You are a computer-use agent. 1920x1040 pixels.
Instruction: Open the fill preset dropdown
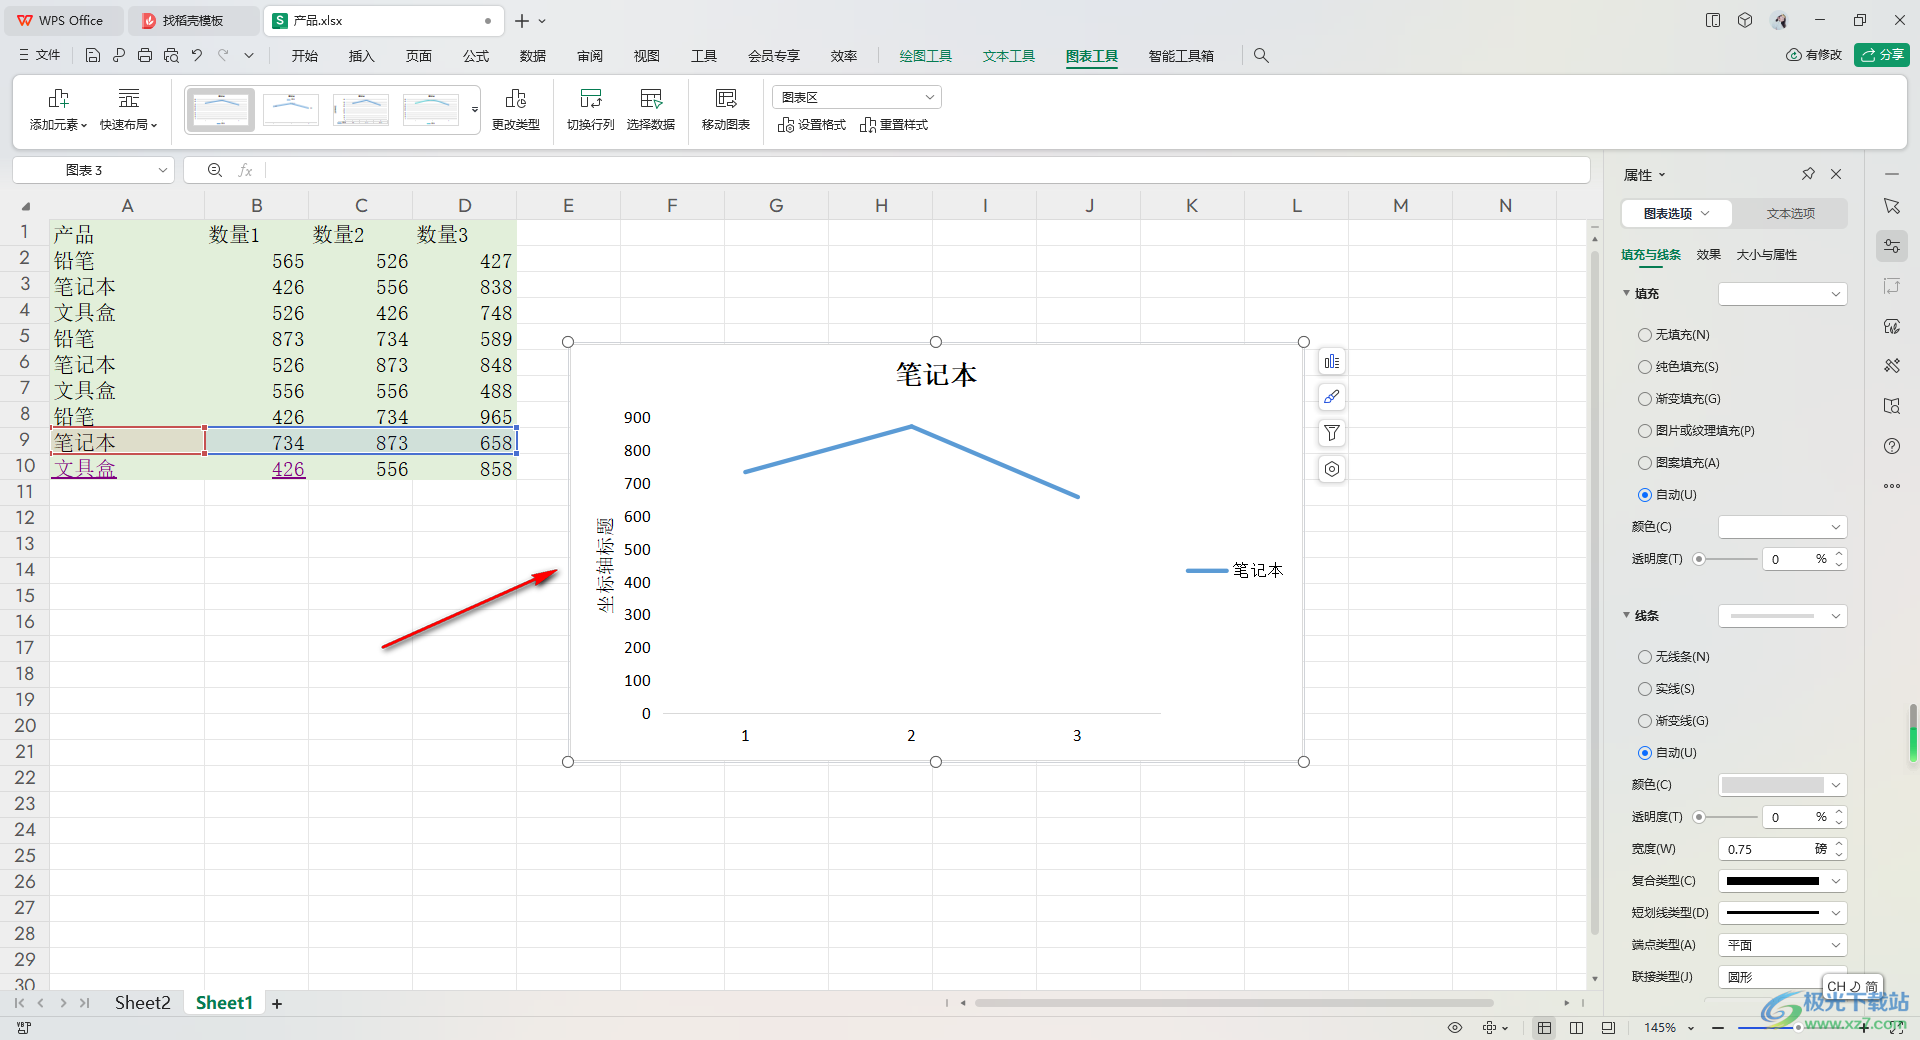pos(1782,294)
